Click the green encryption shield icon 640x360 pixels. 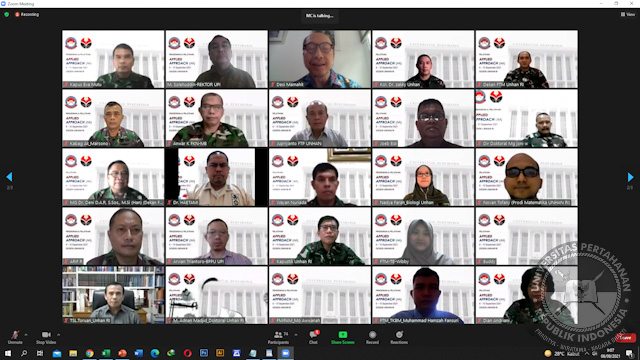7,14
